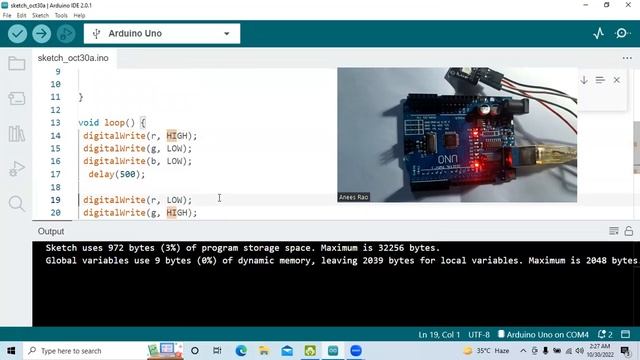Open the Sketchbook folder panel
This screenshot has height=360, width=640.
tap(16, 64)
